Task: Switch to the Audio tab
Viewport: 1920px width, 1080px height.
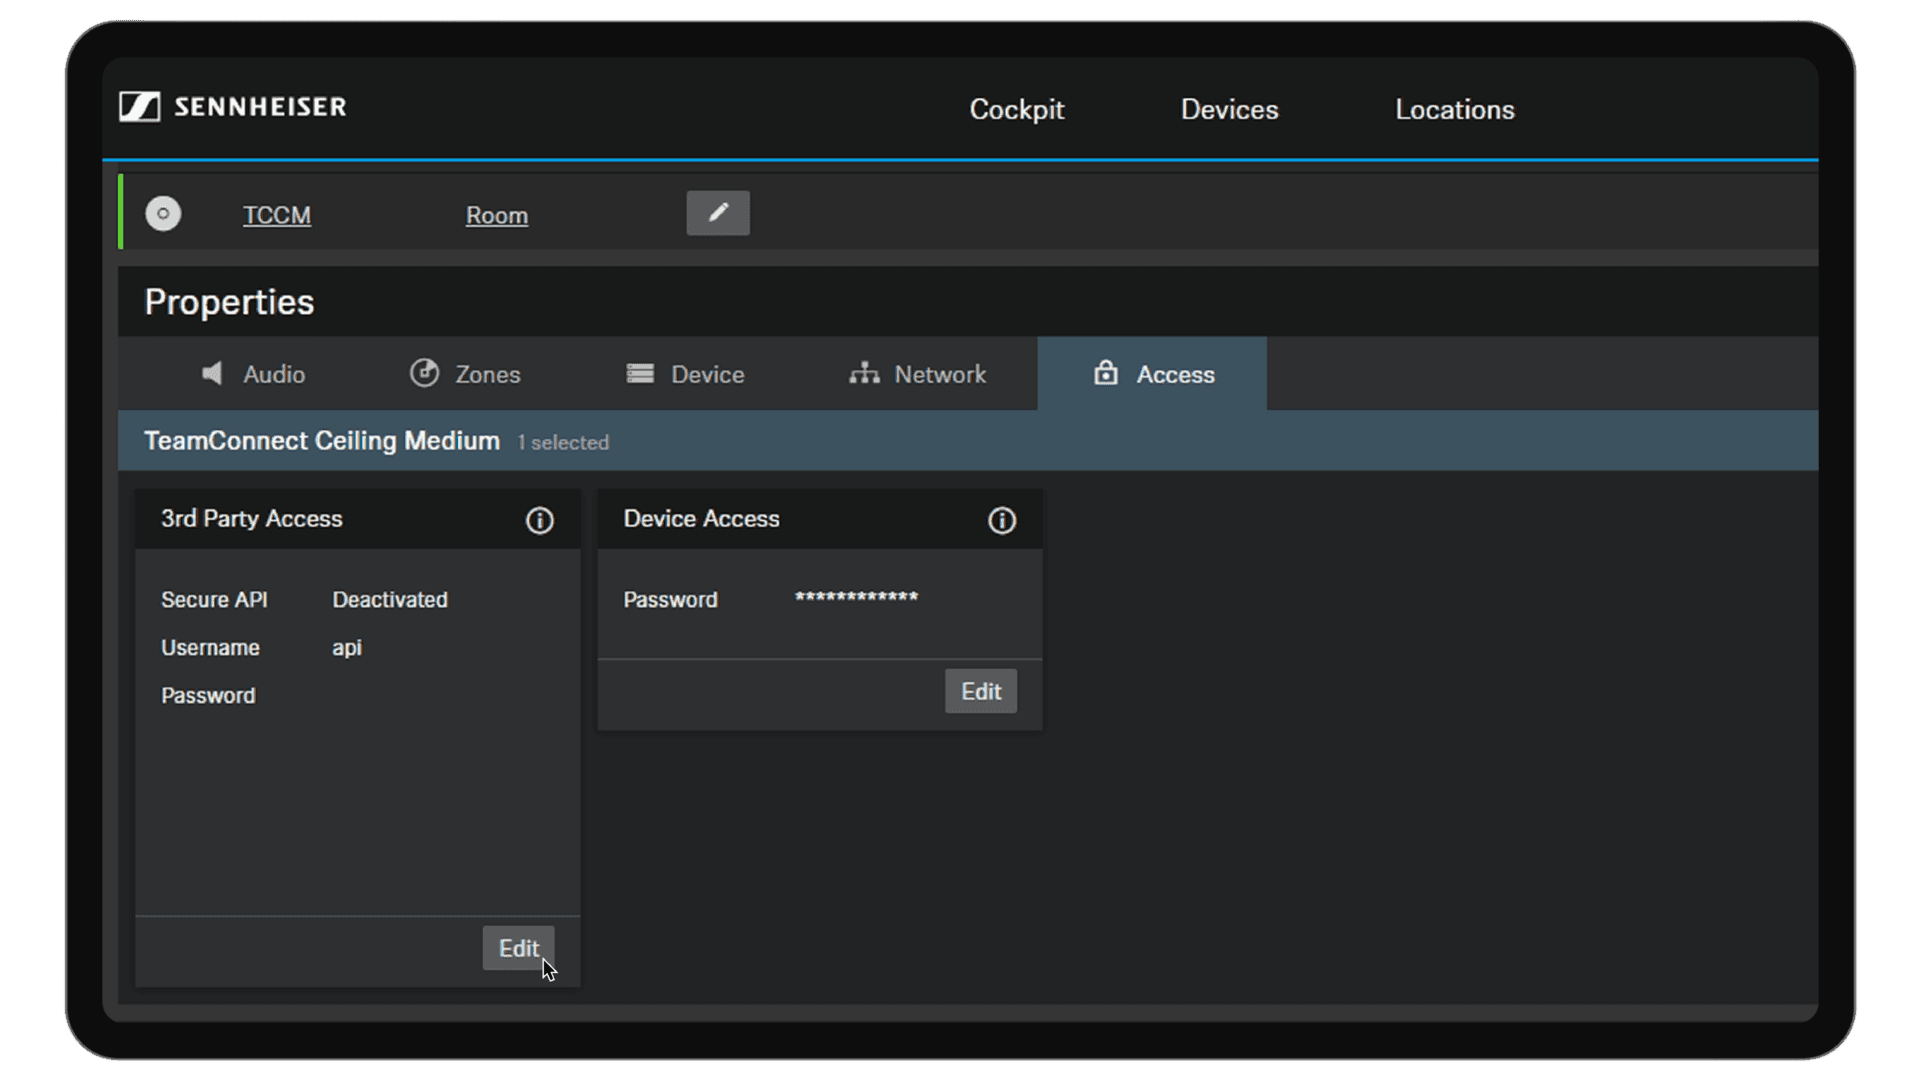Action: pyautogui.click(x=253, y=374)
